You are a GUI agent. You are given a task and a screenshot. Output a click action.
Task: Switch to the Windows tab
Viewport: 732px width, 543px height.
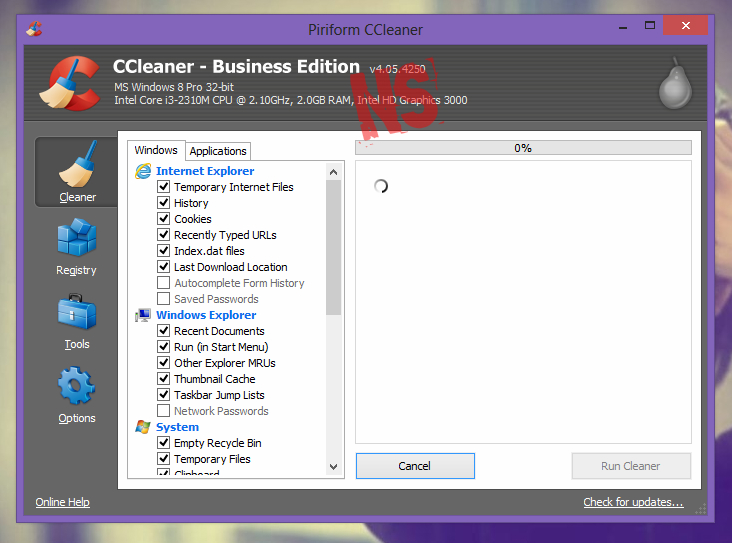pos(156,150)
